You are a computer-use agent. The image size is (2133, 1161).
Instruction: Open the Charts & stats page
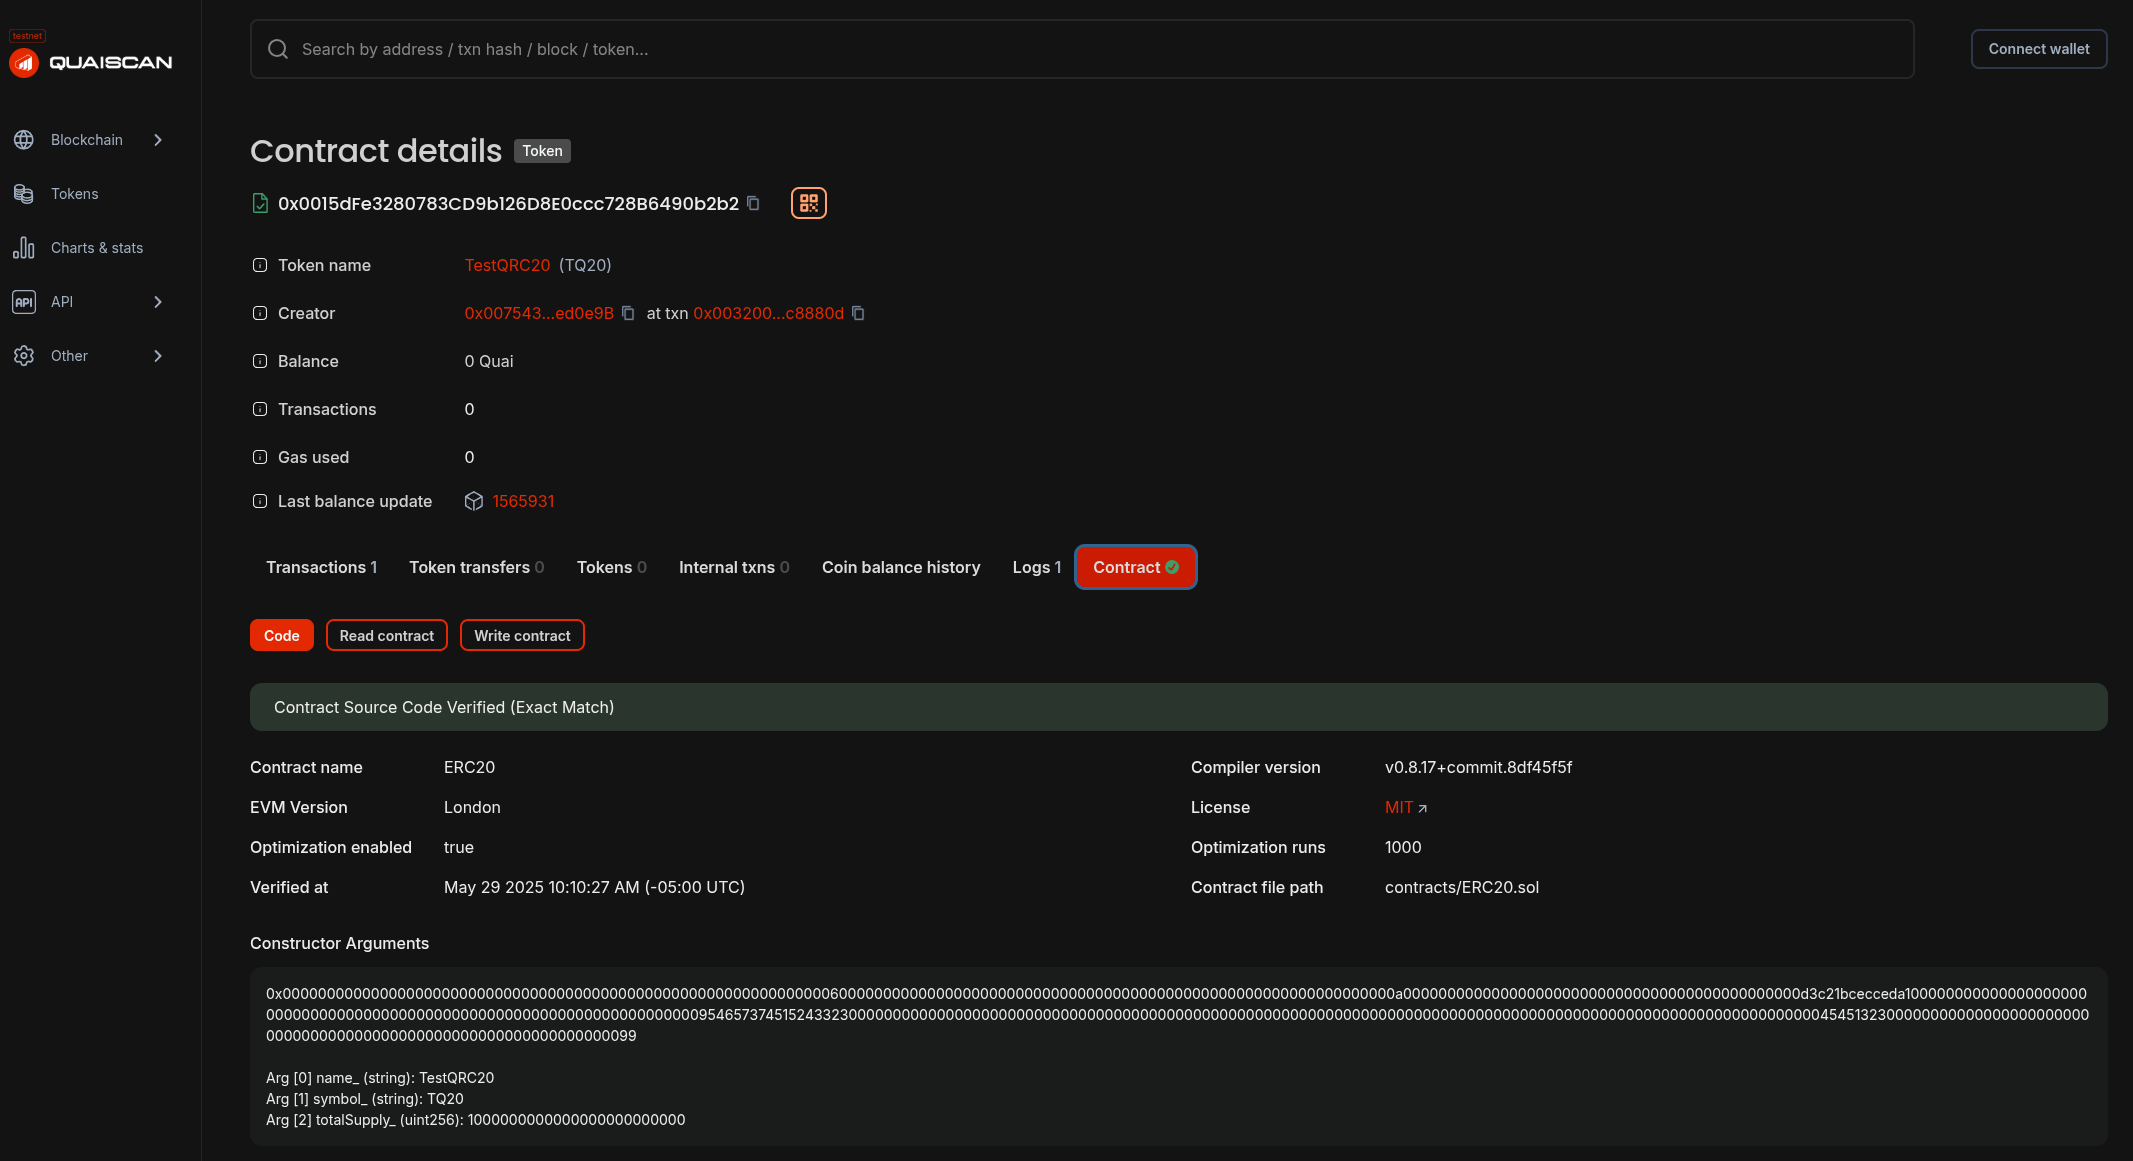pos(97,248)
